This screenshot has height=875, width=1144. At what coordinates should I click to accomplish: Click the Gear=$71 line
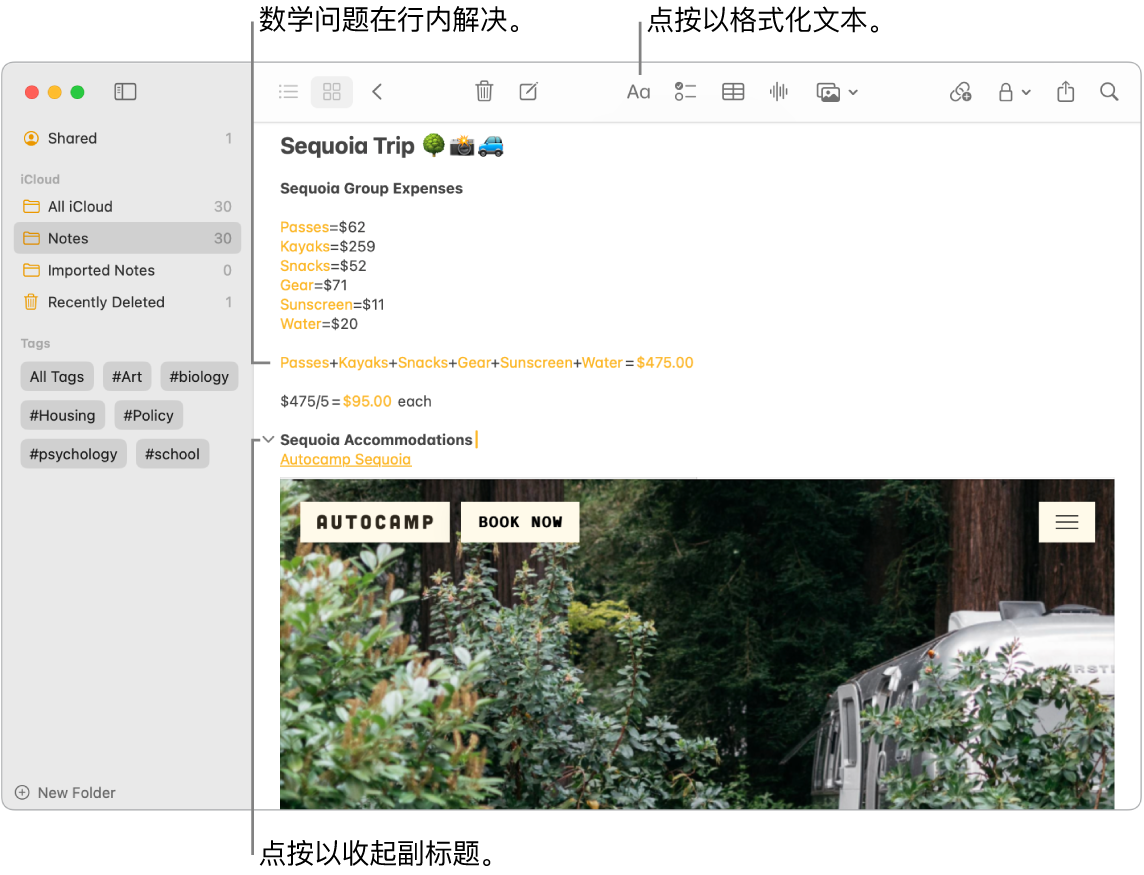click(314, 285)
